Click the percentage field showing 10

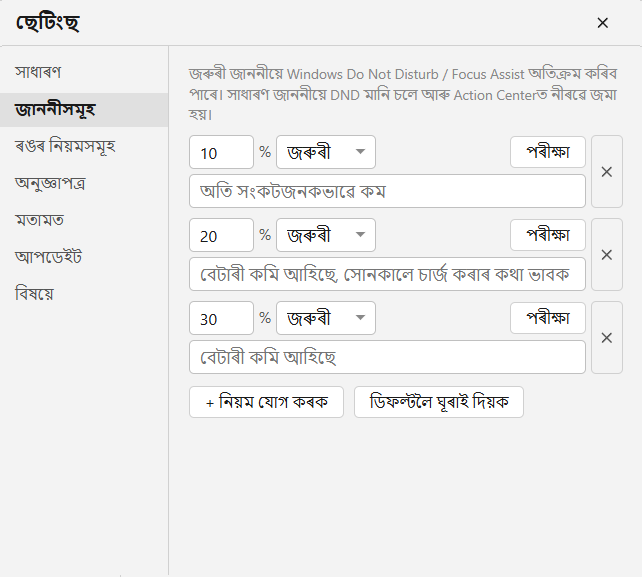(x=222, y=152)
